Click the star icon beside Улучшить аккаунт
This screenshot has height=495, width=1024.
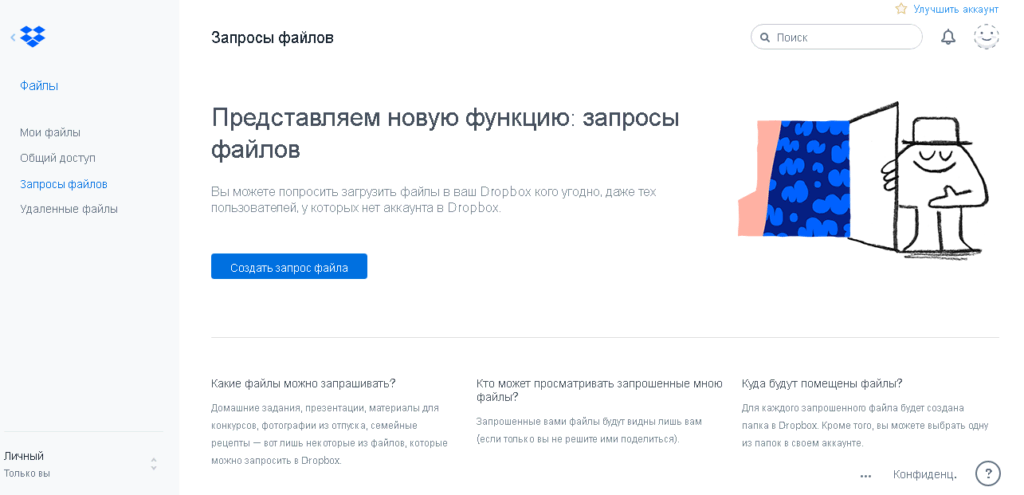(901, 9)
